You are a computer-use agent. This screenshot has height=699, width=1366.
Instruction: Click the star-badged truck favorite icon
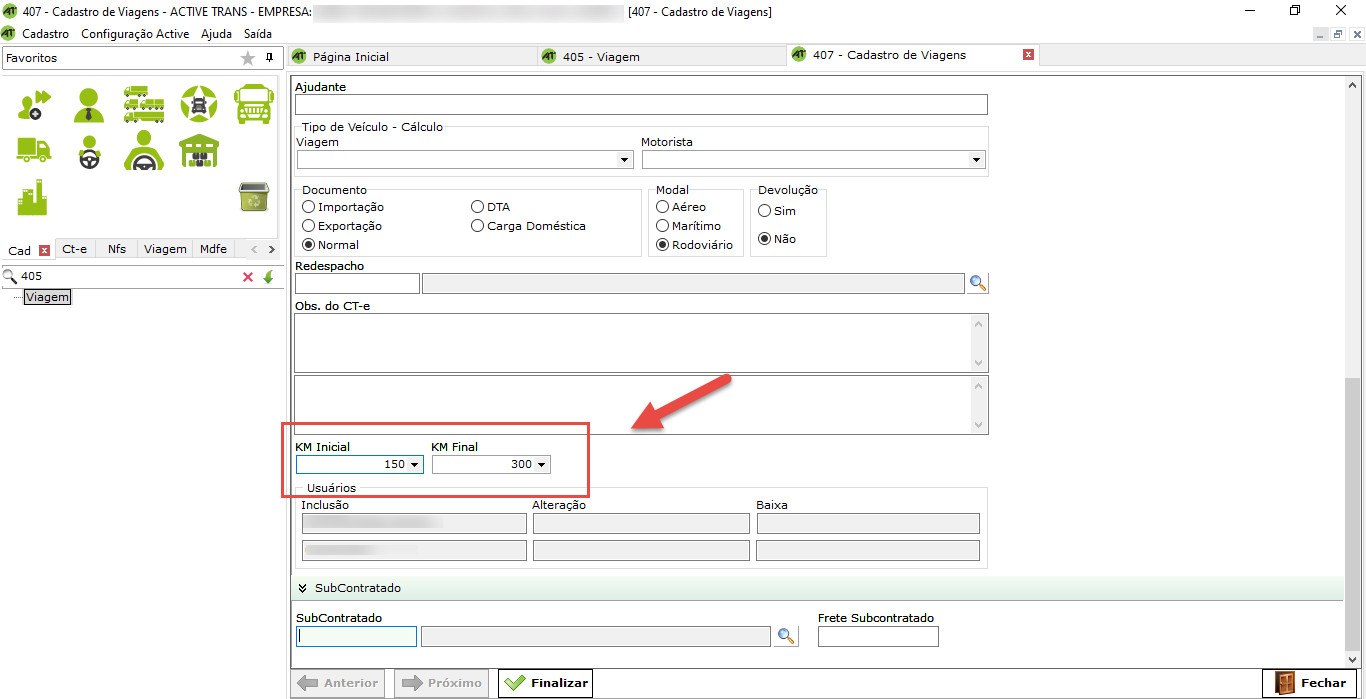(x=198, y=103)
